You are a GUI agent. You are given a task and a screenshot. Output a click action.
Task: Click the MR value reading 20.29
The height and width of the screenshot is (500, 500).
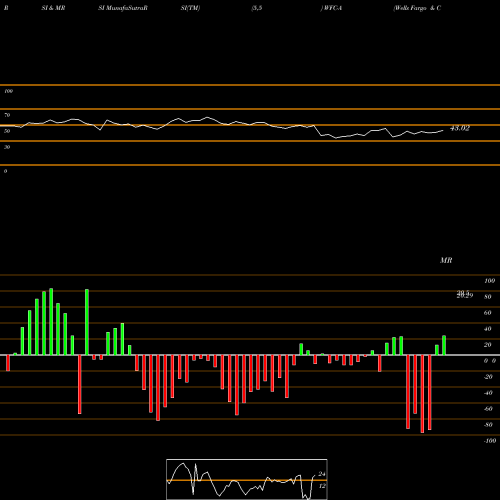click(x=465, y=295)
